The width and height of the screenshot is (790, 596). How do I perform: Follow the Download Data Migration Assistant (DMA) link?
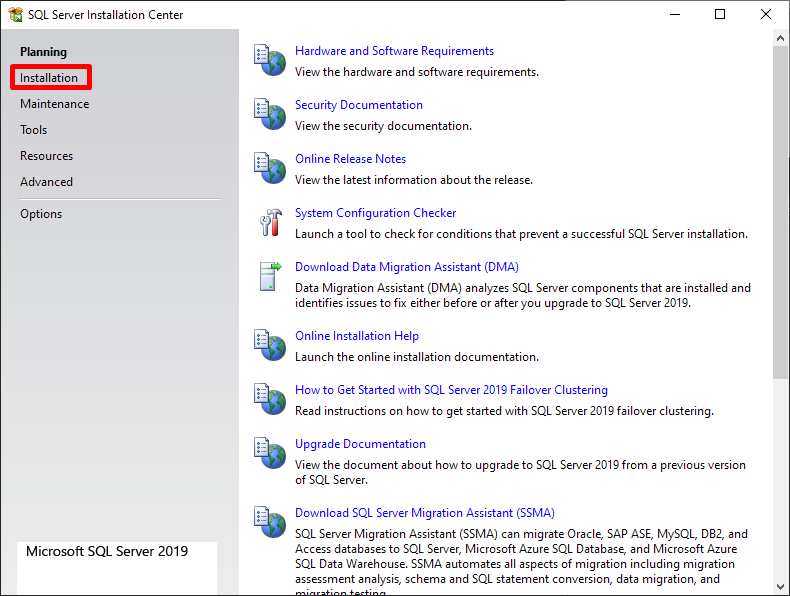(x=406, y=267)
